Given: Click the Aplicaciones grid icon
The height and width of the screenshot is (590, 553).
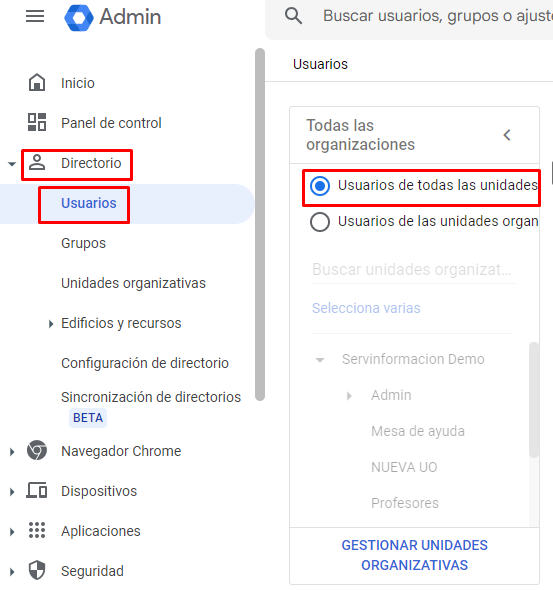Looking at the screenshot, I should tap(37, 530).
